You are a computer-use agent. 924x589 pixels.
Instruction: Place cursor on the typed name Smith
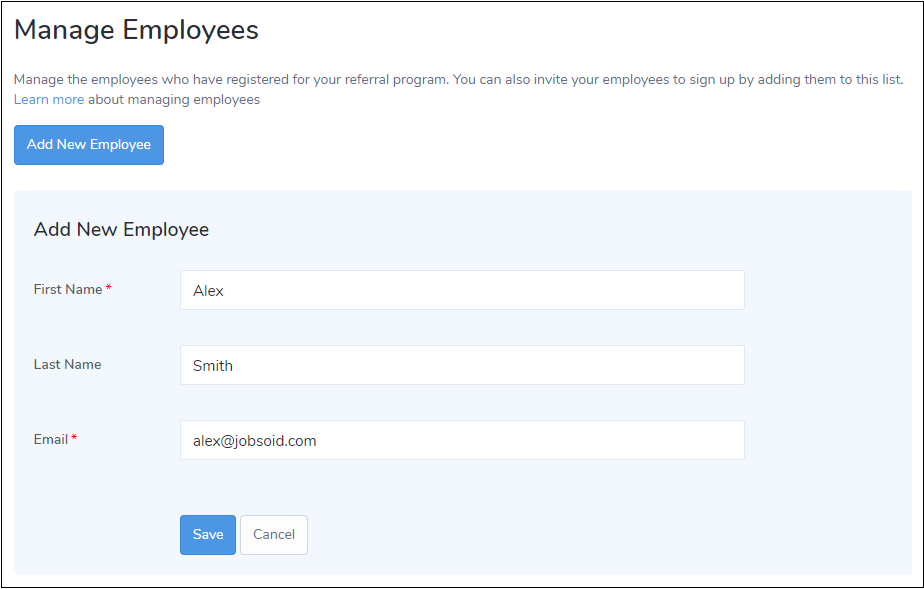pyautogui.click(x=213, y=366)
